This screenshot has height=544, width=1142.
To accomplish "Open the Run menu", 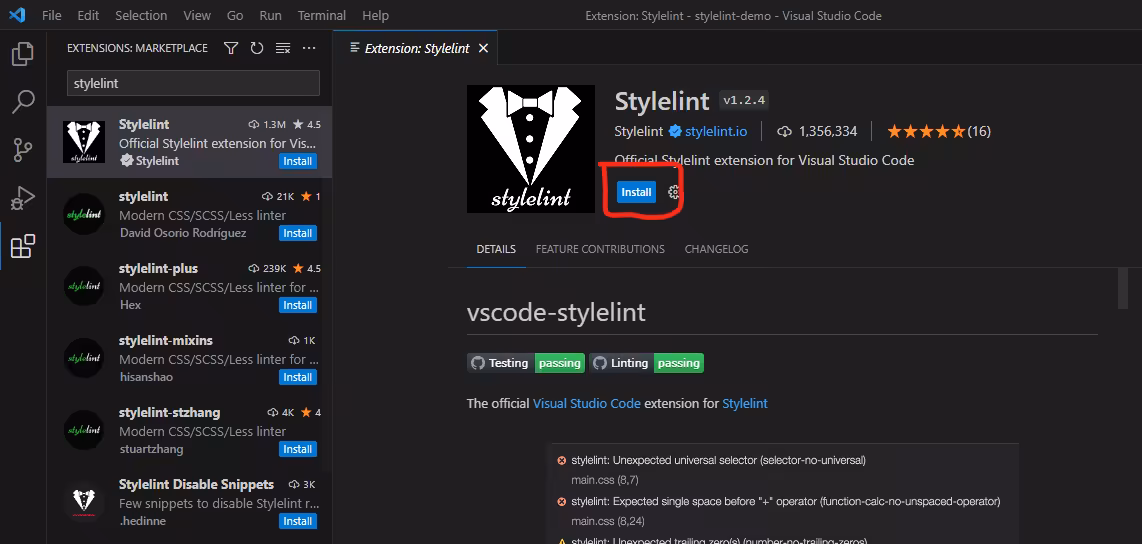I will [x=272, y=15].
